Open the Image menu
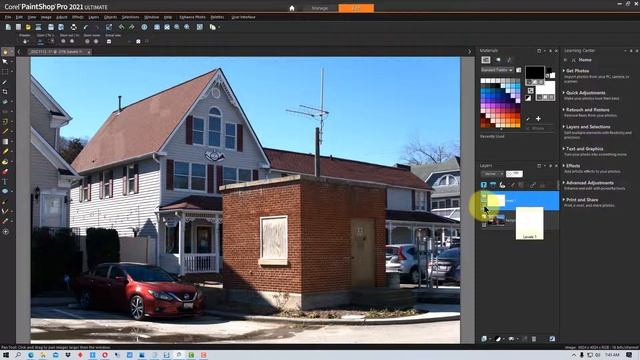 (46, 17)
